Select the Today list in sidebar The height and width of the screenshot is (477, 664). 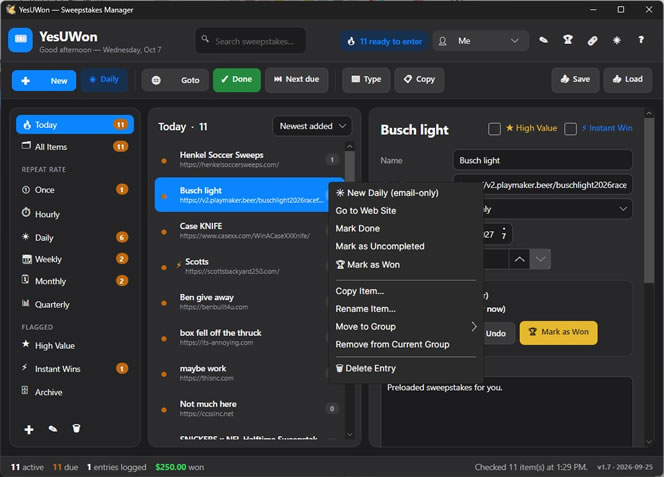coord(75,125)
